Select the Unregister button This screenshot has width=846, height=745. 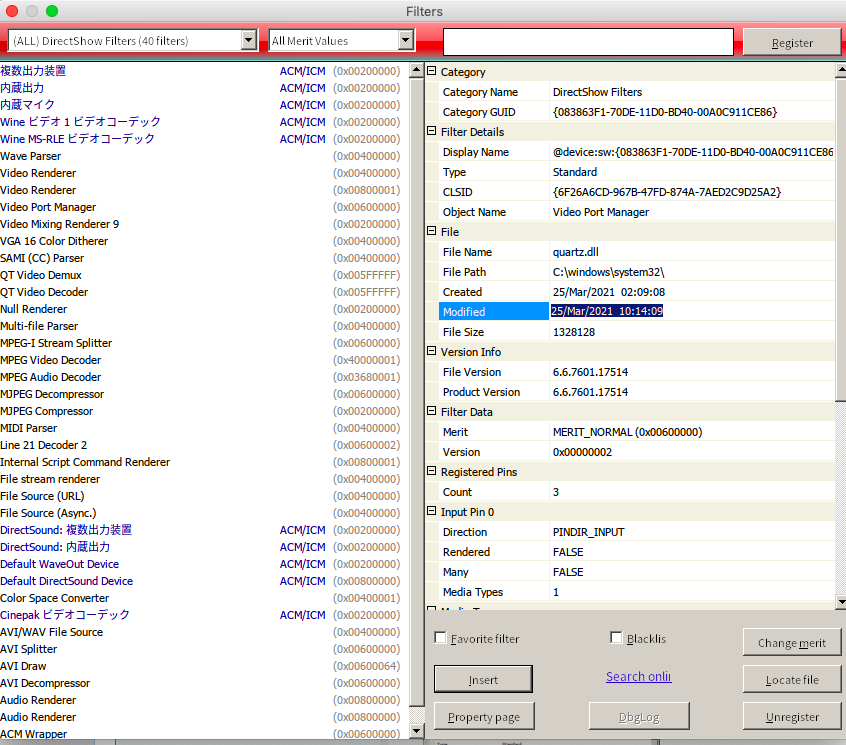click(x=792, y=717)
